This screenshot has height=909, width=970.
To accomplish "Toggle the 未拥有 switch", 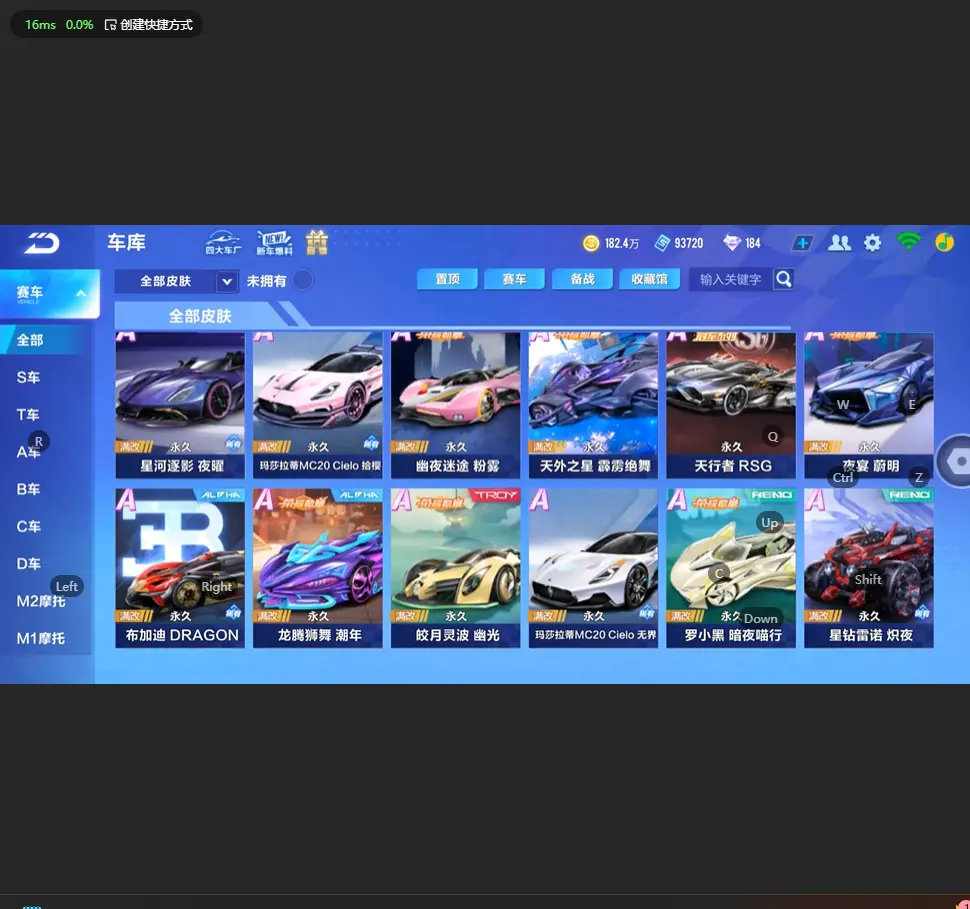I will [x=303, y=280].
